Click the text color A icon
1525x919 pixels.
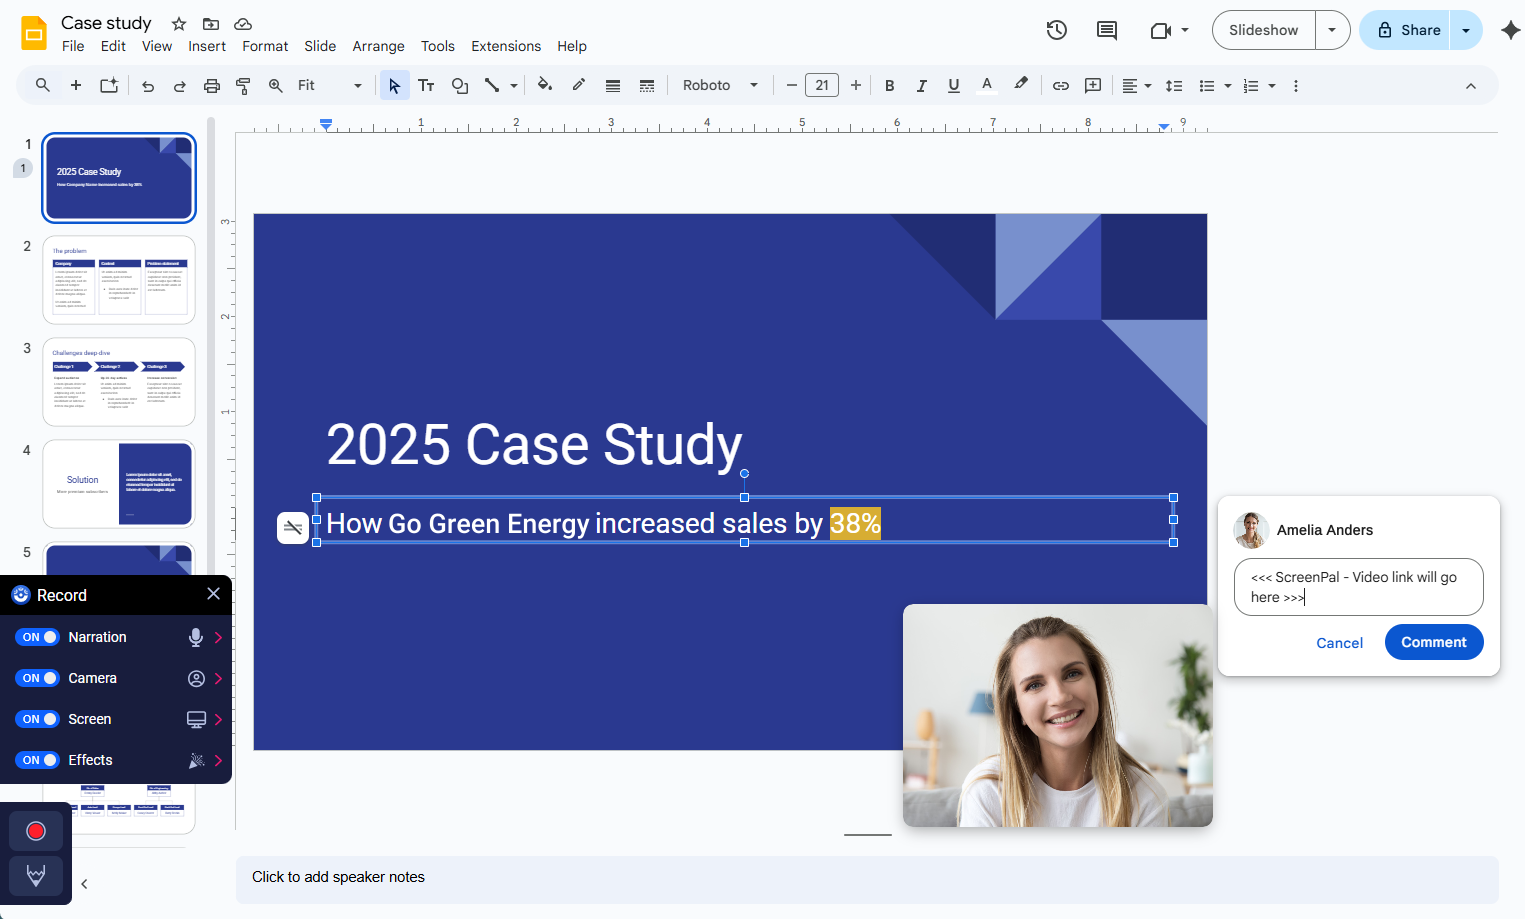tap(987, 85)
